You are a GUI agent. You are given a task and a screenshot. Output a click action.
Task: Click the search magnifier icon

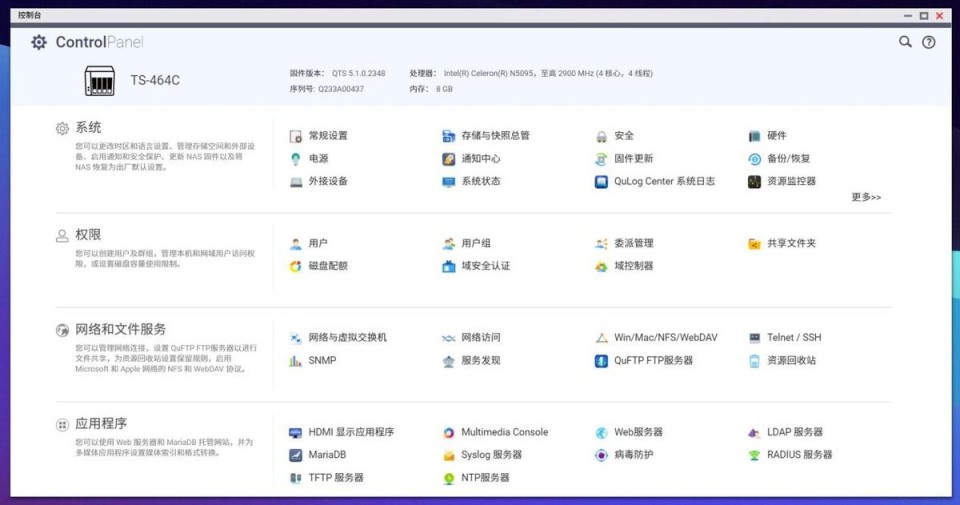click(905, 42)
